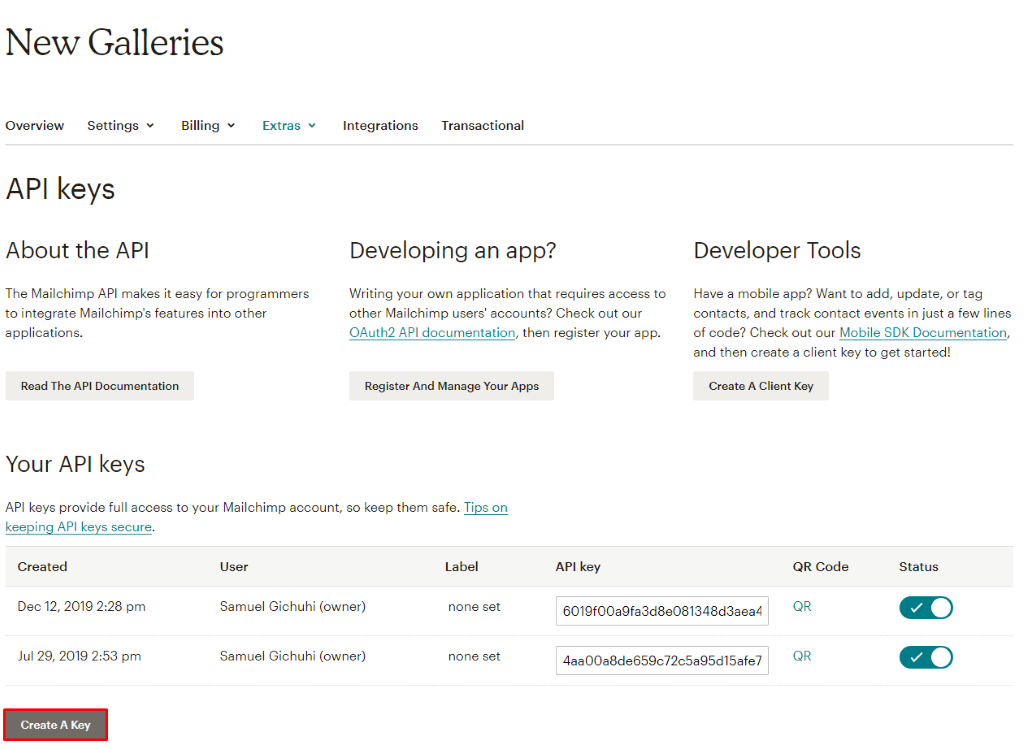Viewport: 1024px width, 750px height.
Task: Open QR code for Jul 29, 2019 key
Action: (x=802, y=656)
